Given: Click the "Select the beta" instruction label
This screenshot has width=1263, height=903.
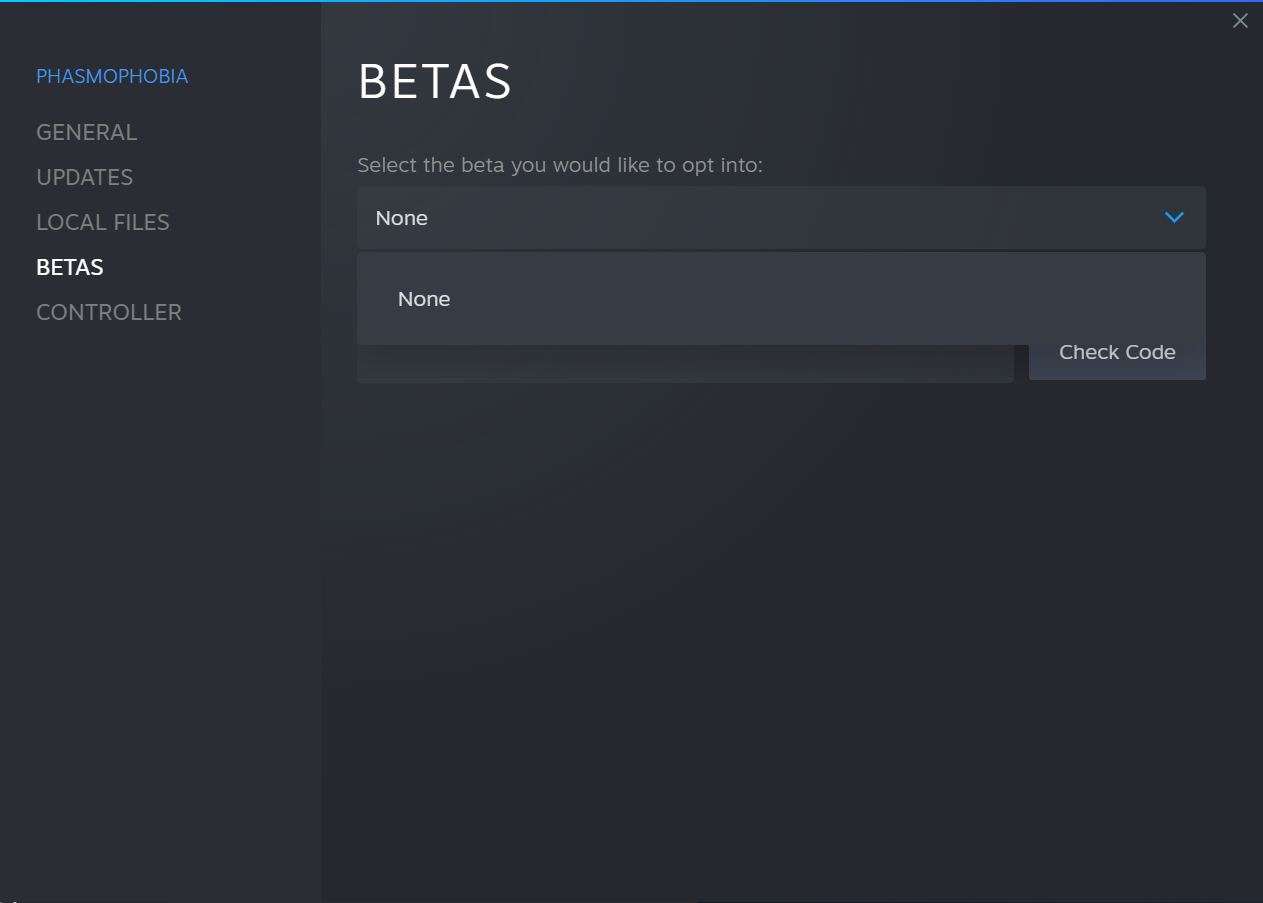Looking at the screenshot, I should coord(559,165).
